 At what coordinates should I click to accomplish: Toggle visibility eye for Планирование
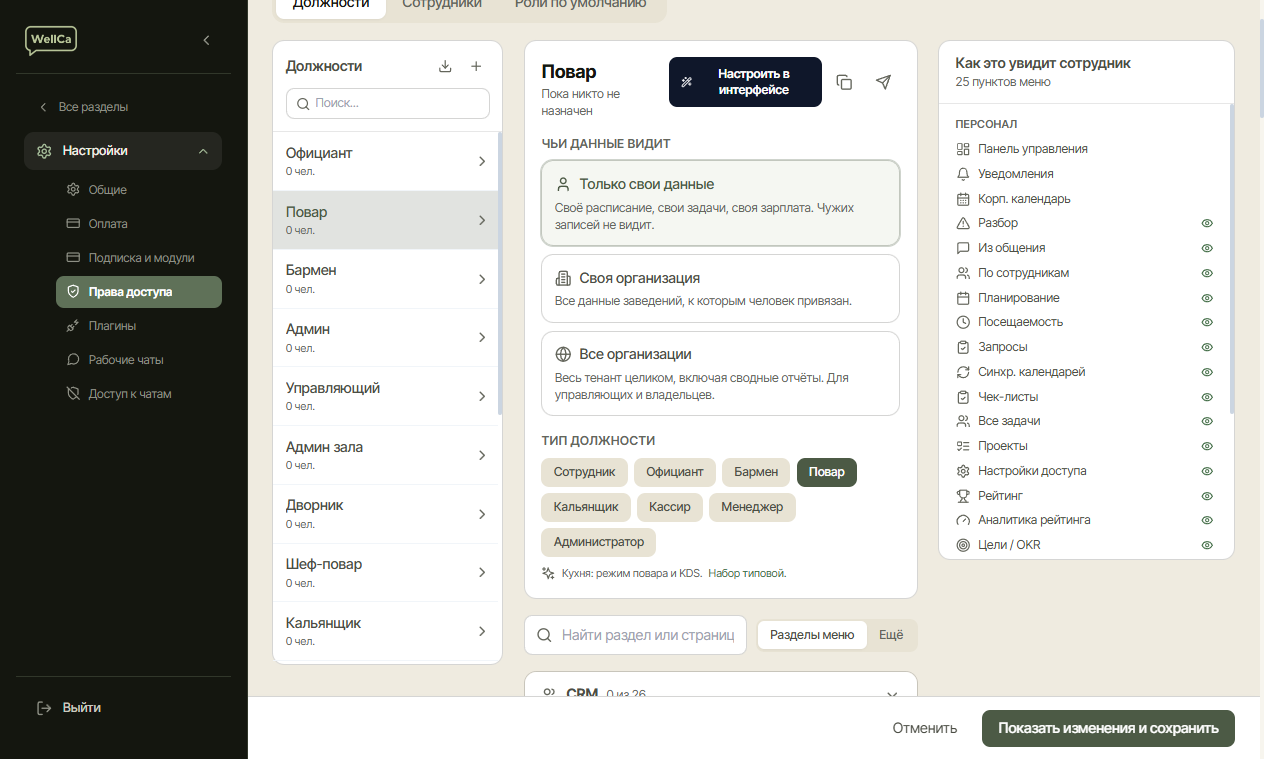(x=1207, y=298)
